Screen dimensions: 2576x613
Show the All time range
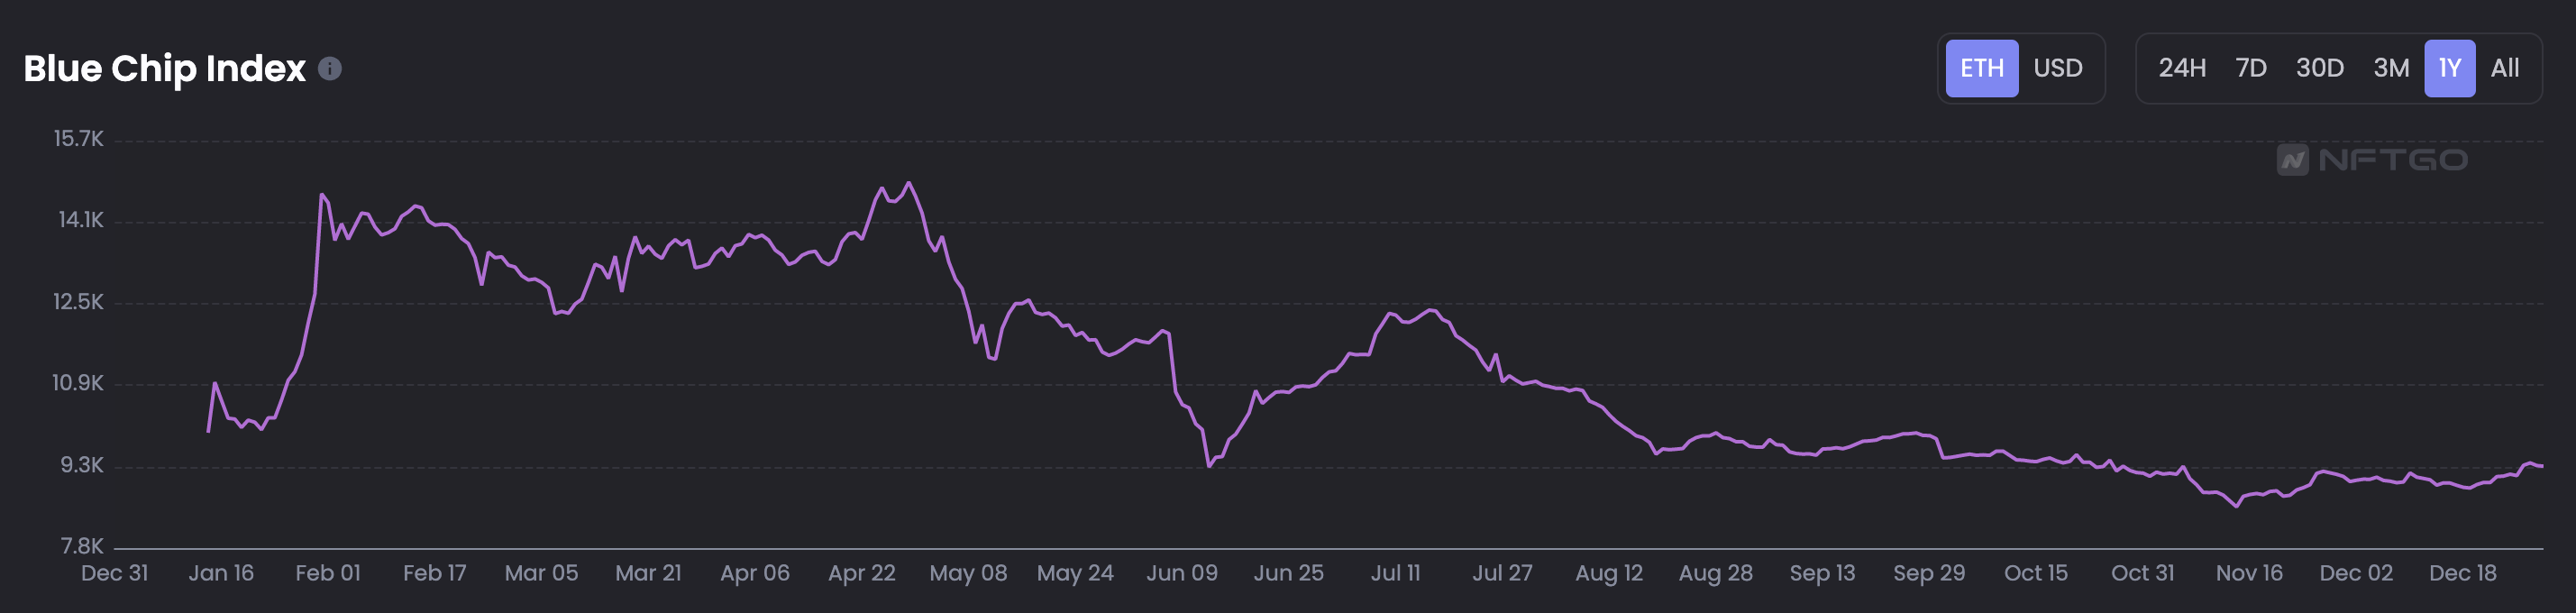(2504, 68)
